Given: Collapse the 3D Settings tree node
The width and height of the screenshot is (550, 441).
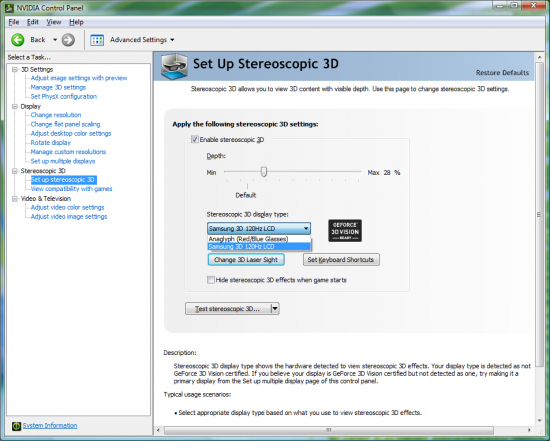Looking at the screenshot, I should [15, 69].
